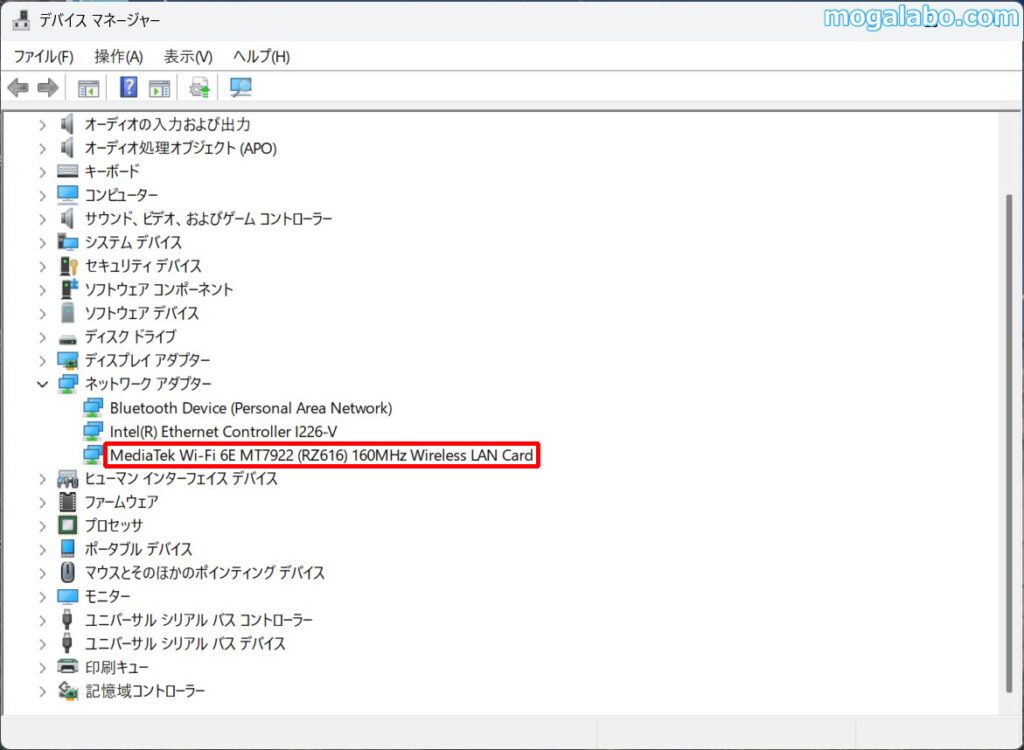This screenshot has height=750, width=1024.
Task: Click the Update driver toolbar icon
Action: click(x=200, y=87)
